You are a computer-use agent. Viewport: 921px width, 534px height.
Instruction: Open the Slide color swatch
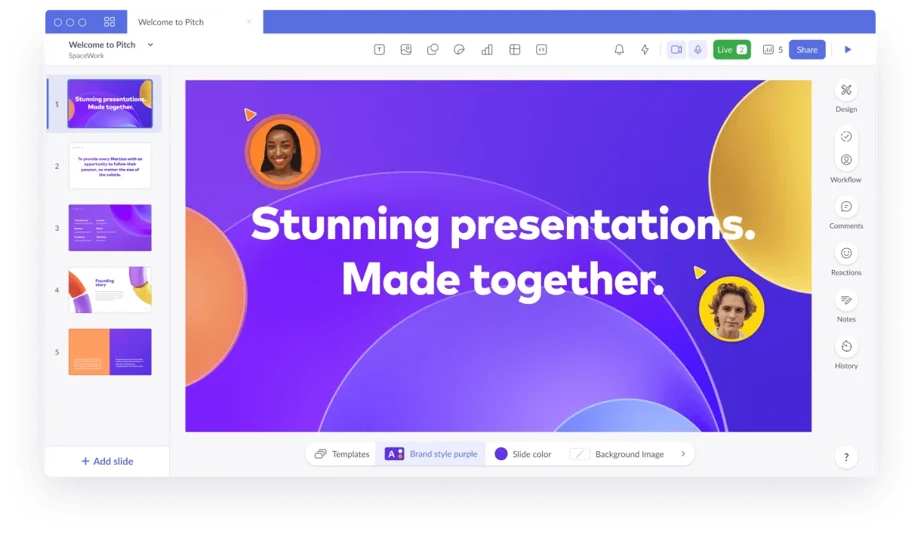point(522,454)
